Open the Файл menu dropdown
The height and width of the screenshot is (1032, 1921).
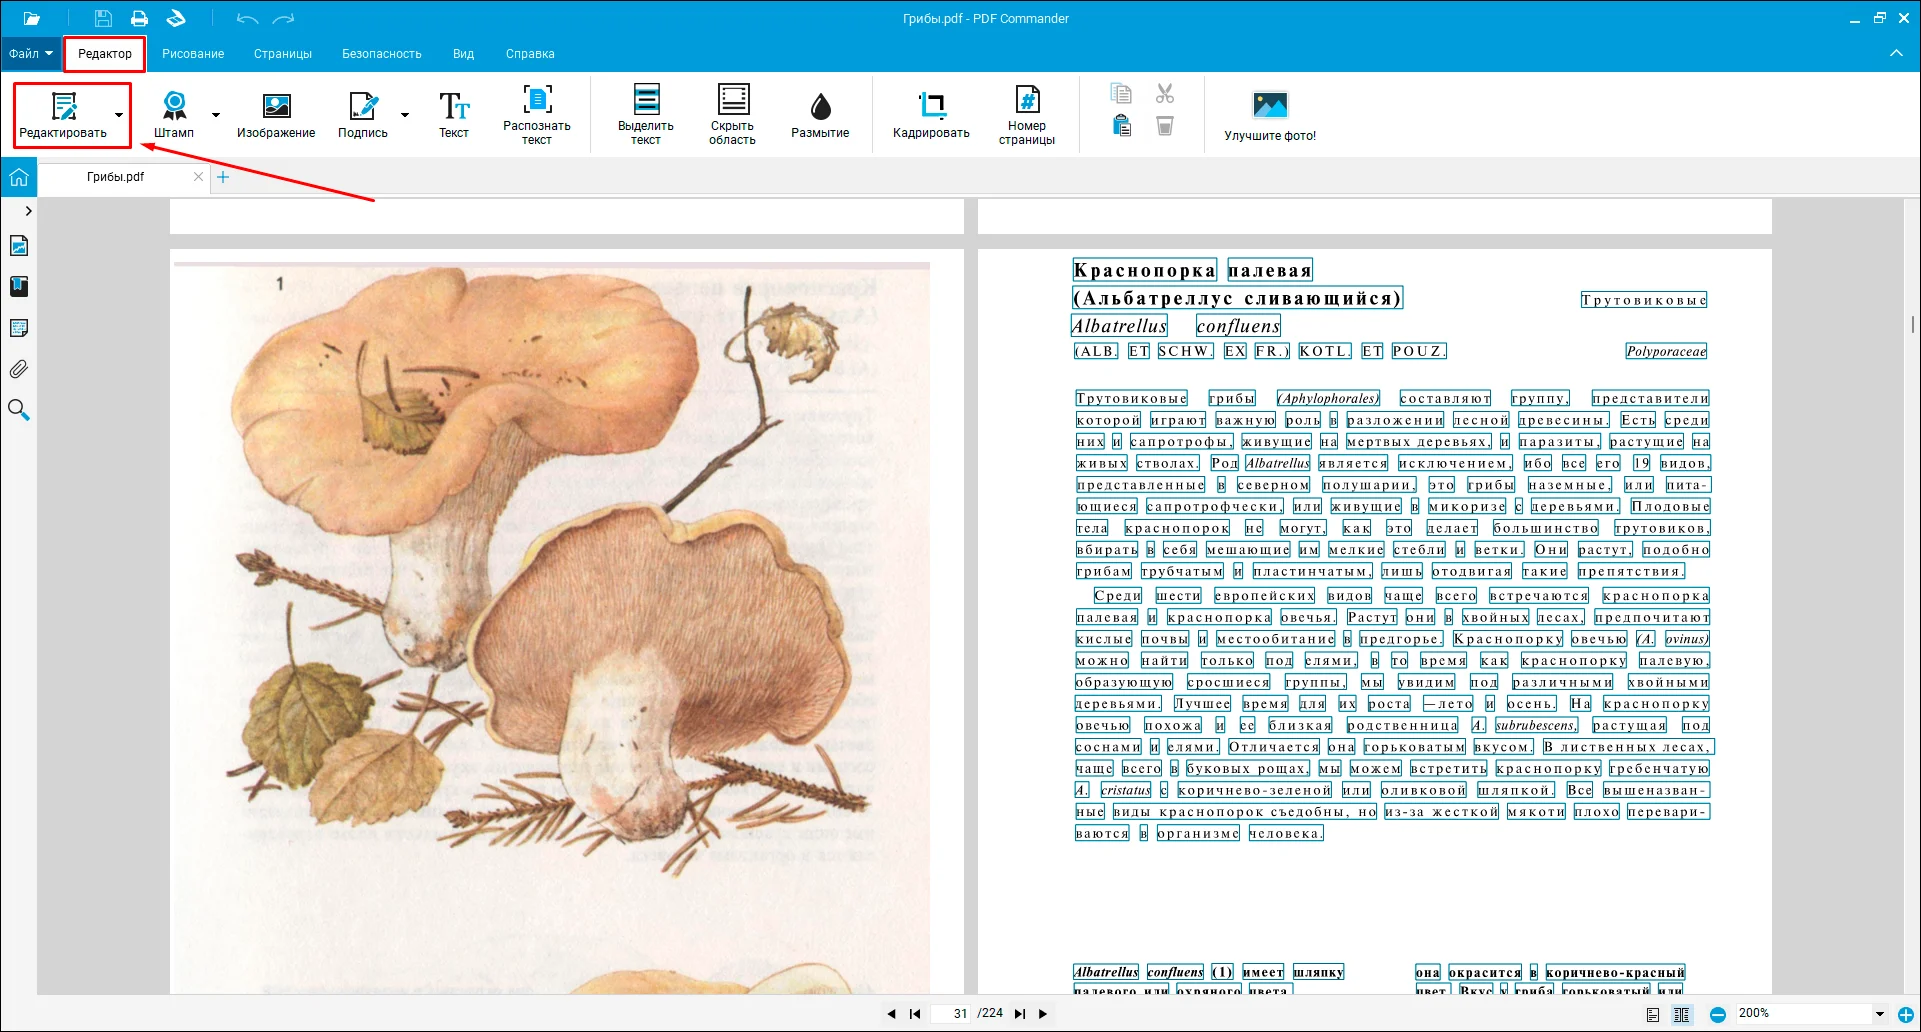(30, 54)
